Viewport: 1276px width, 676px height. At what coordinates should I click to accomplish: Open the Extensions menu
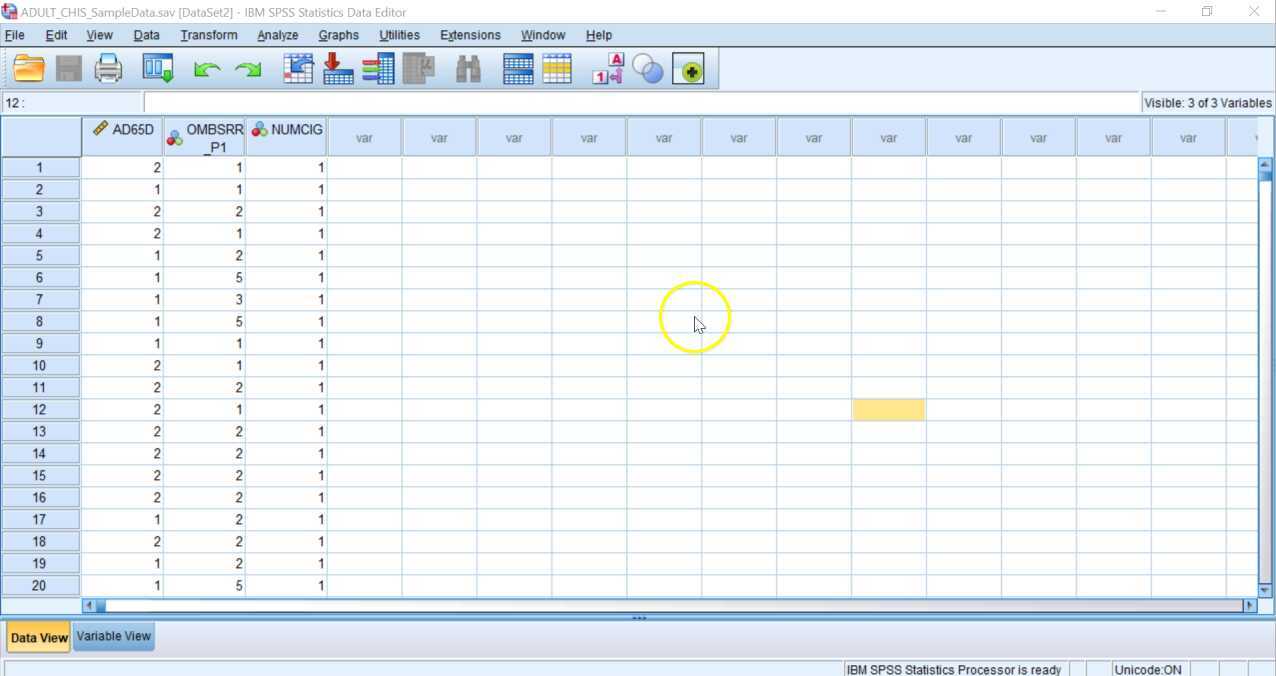coord(470,35)
